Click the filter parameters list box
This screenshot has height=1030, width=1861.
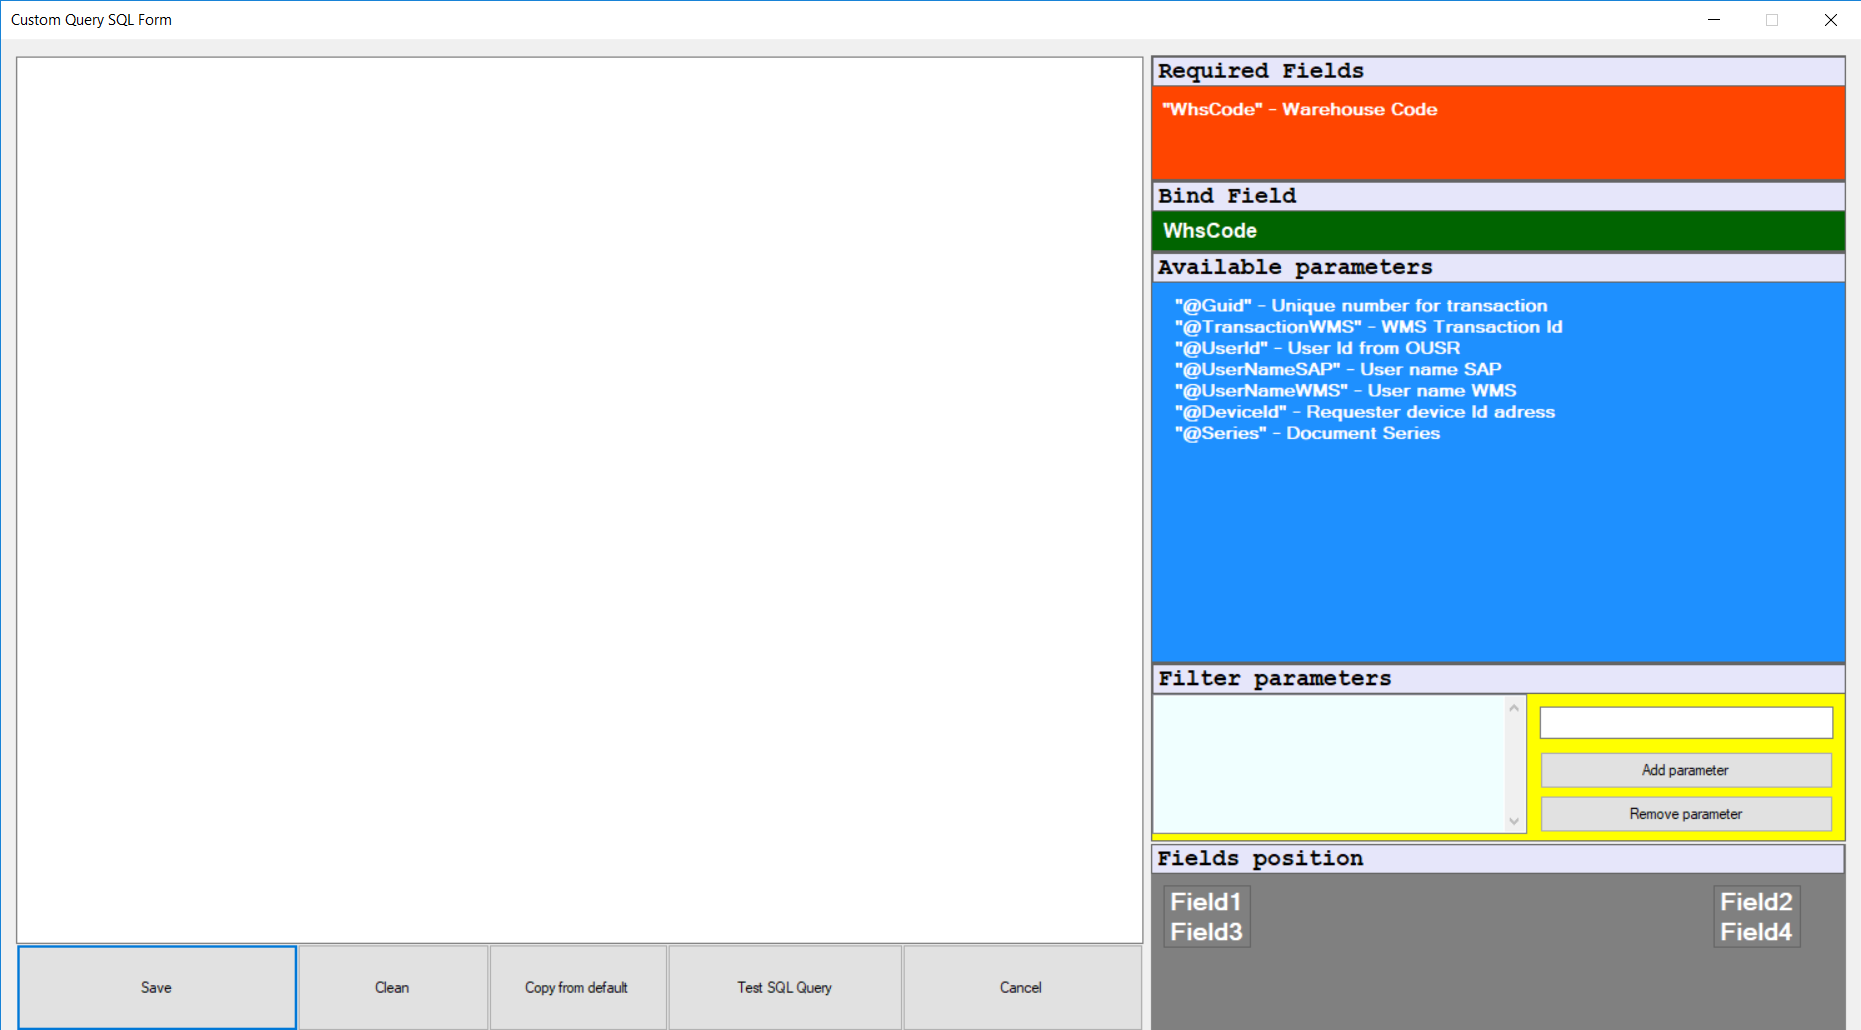(x=1328, y=763)
